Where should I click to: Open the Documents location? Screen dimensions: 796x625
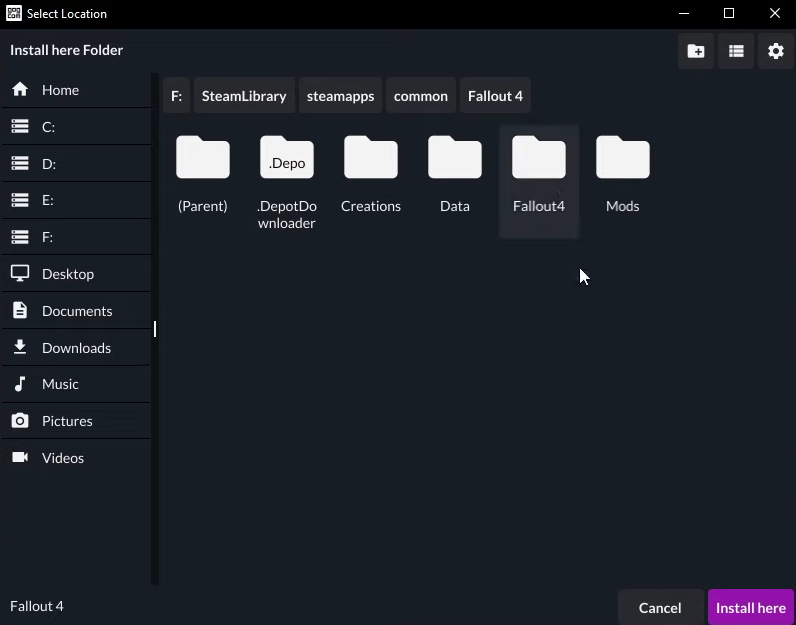tap(77, 311)
